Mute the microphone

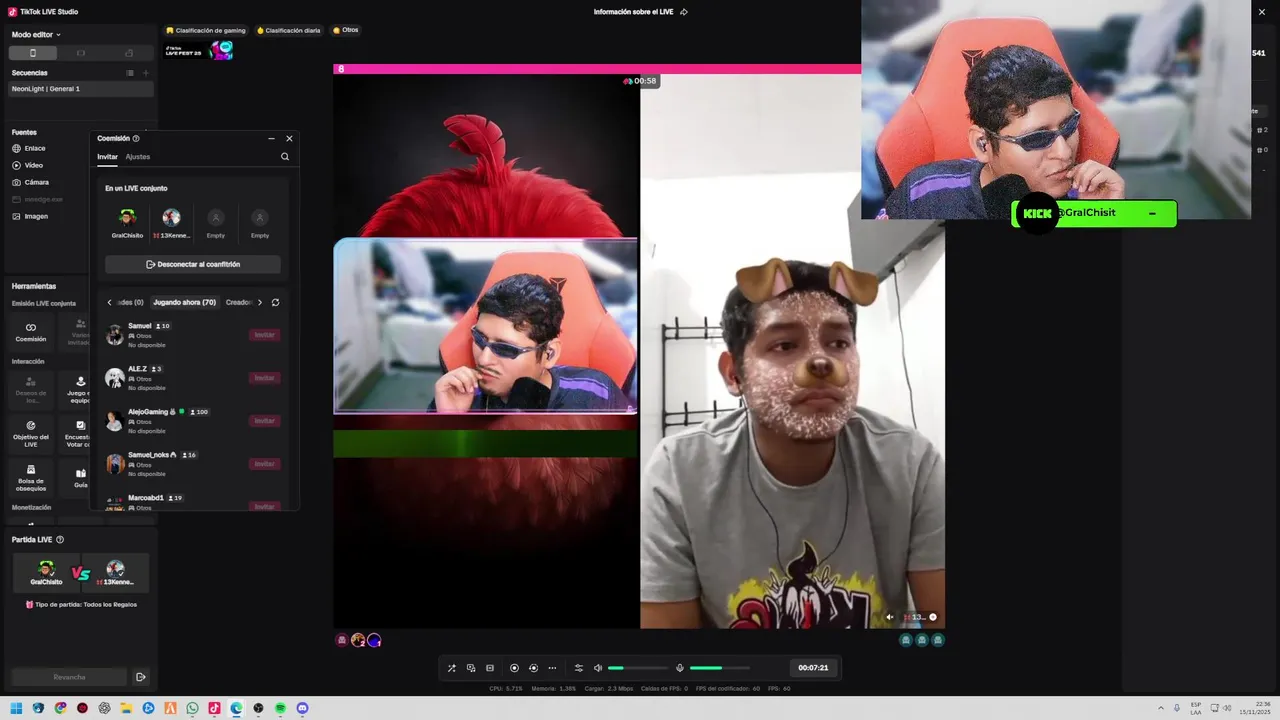[x=680, y=668]
